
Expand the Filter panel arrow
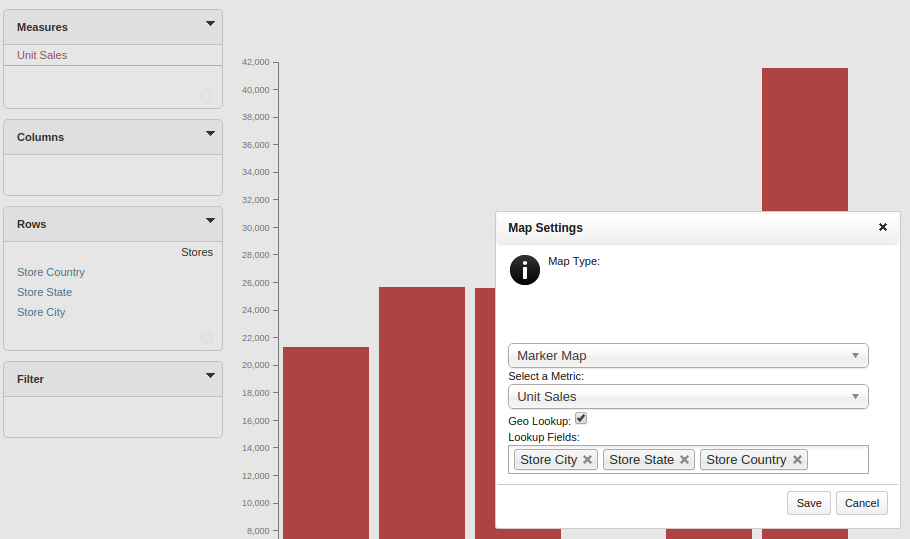coord(210,376)
